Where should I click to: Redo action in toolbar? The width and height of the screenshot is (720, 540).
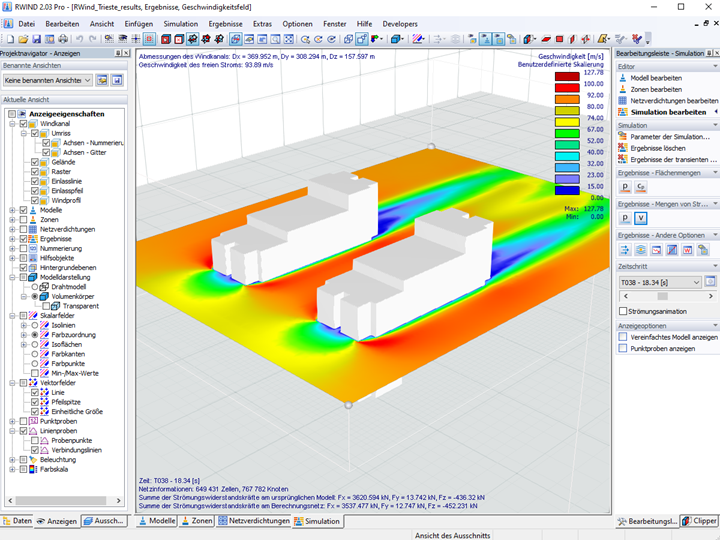tap(93, 39)
